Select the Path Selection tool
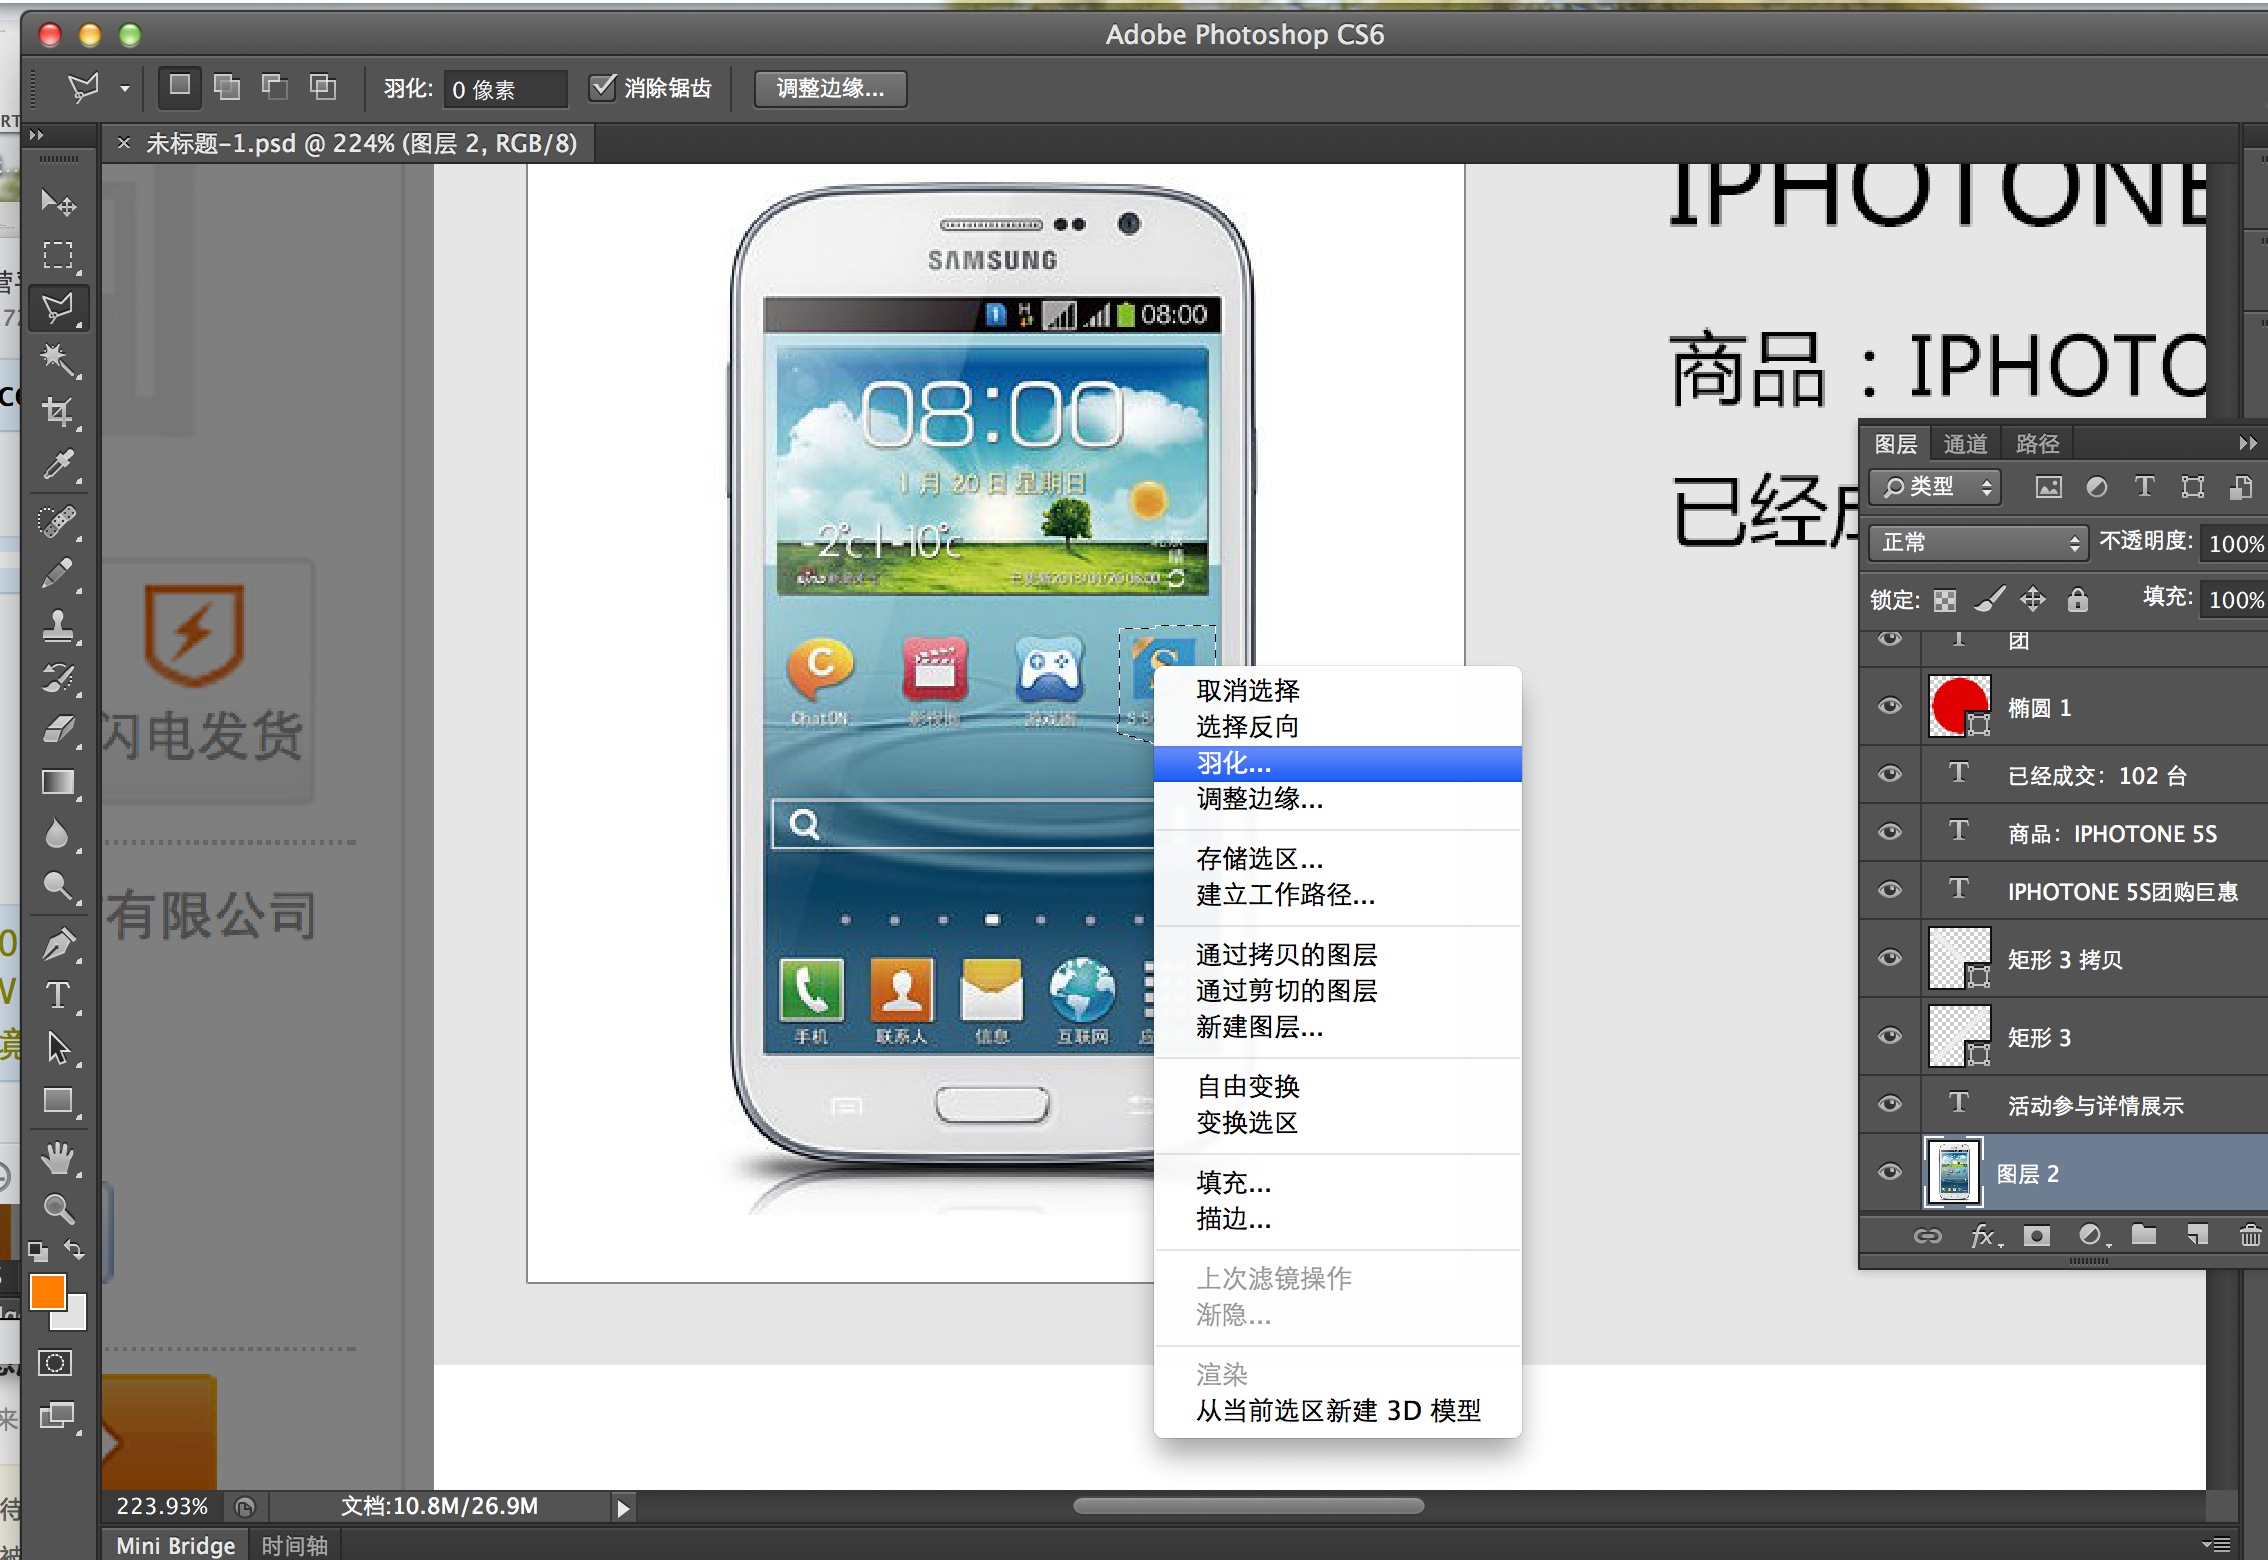This screenshot has width=2268, height=1560. 58,1048
